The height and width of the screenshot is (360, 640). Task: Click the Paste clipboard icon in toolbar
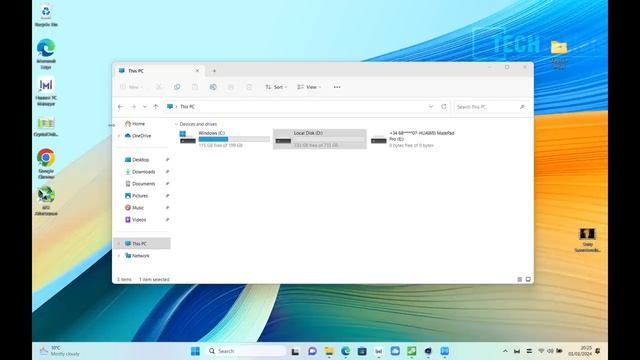pos(195,87)
